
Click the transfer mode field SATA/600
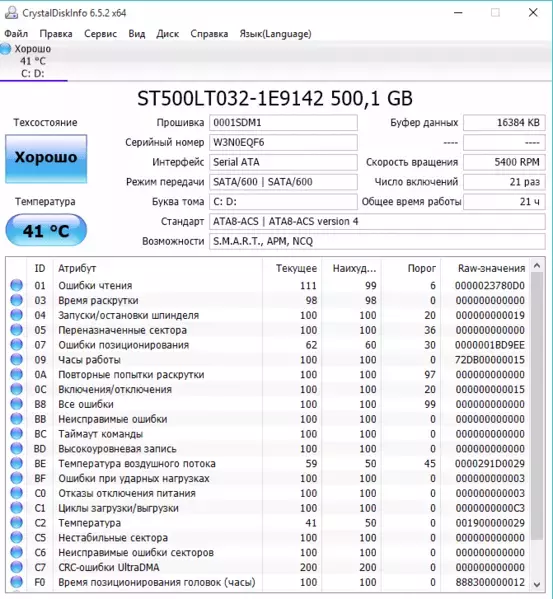pos(283,182)
